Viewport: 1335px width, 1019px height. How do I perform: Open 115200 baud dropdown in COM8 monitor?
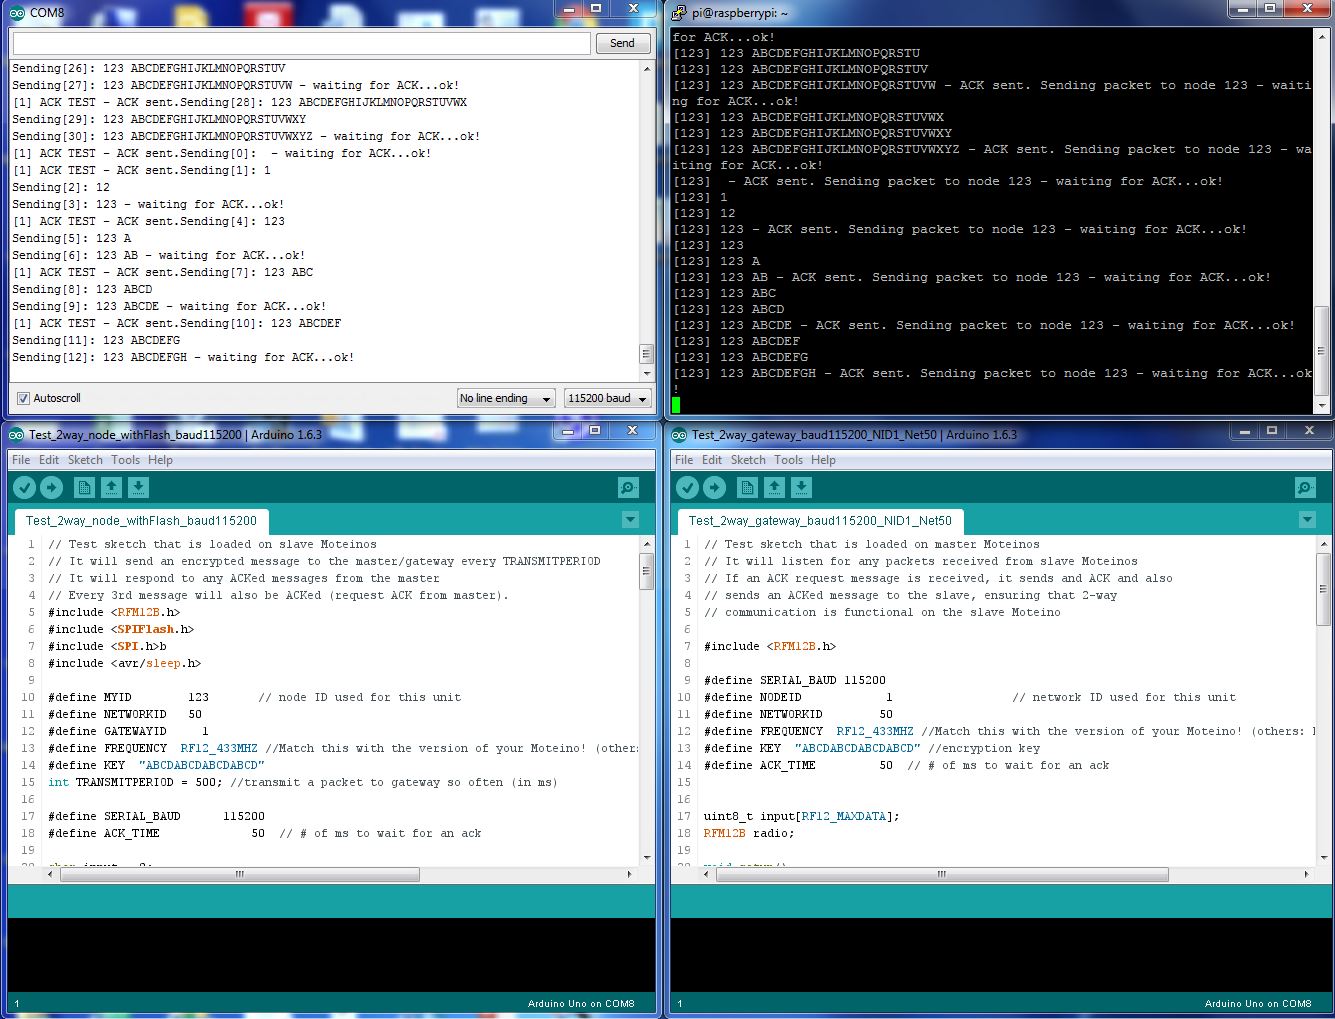(608, 398)
